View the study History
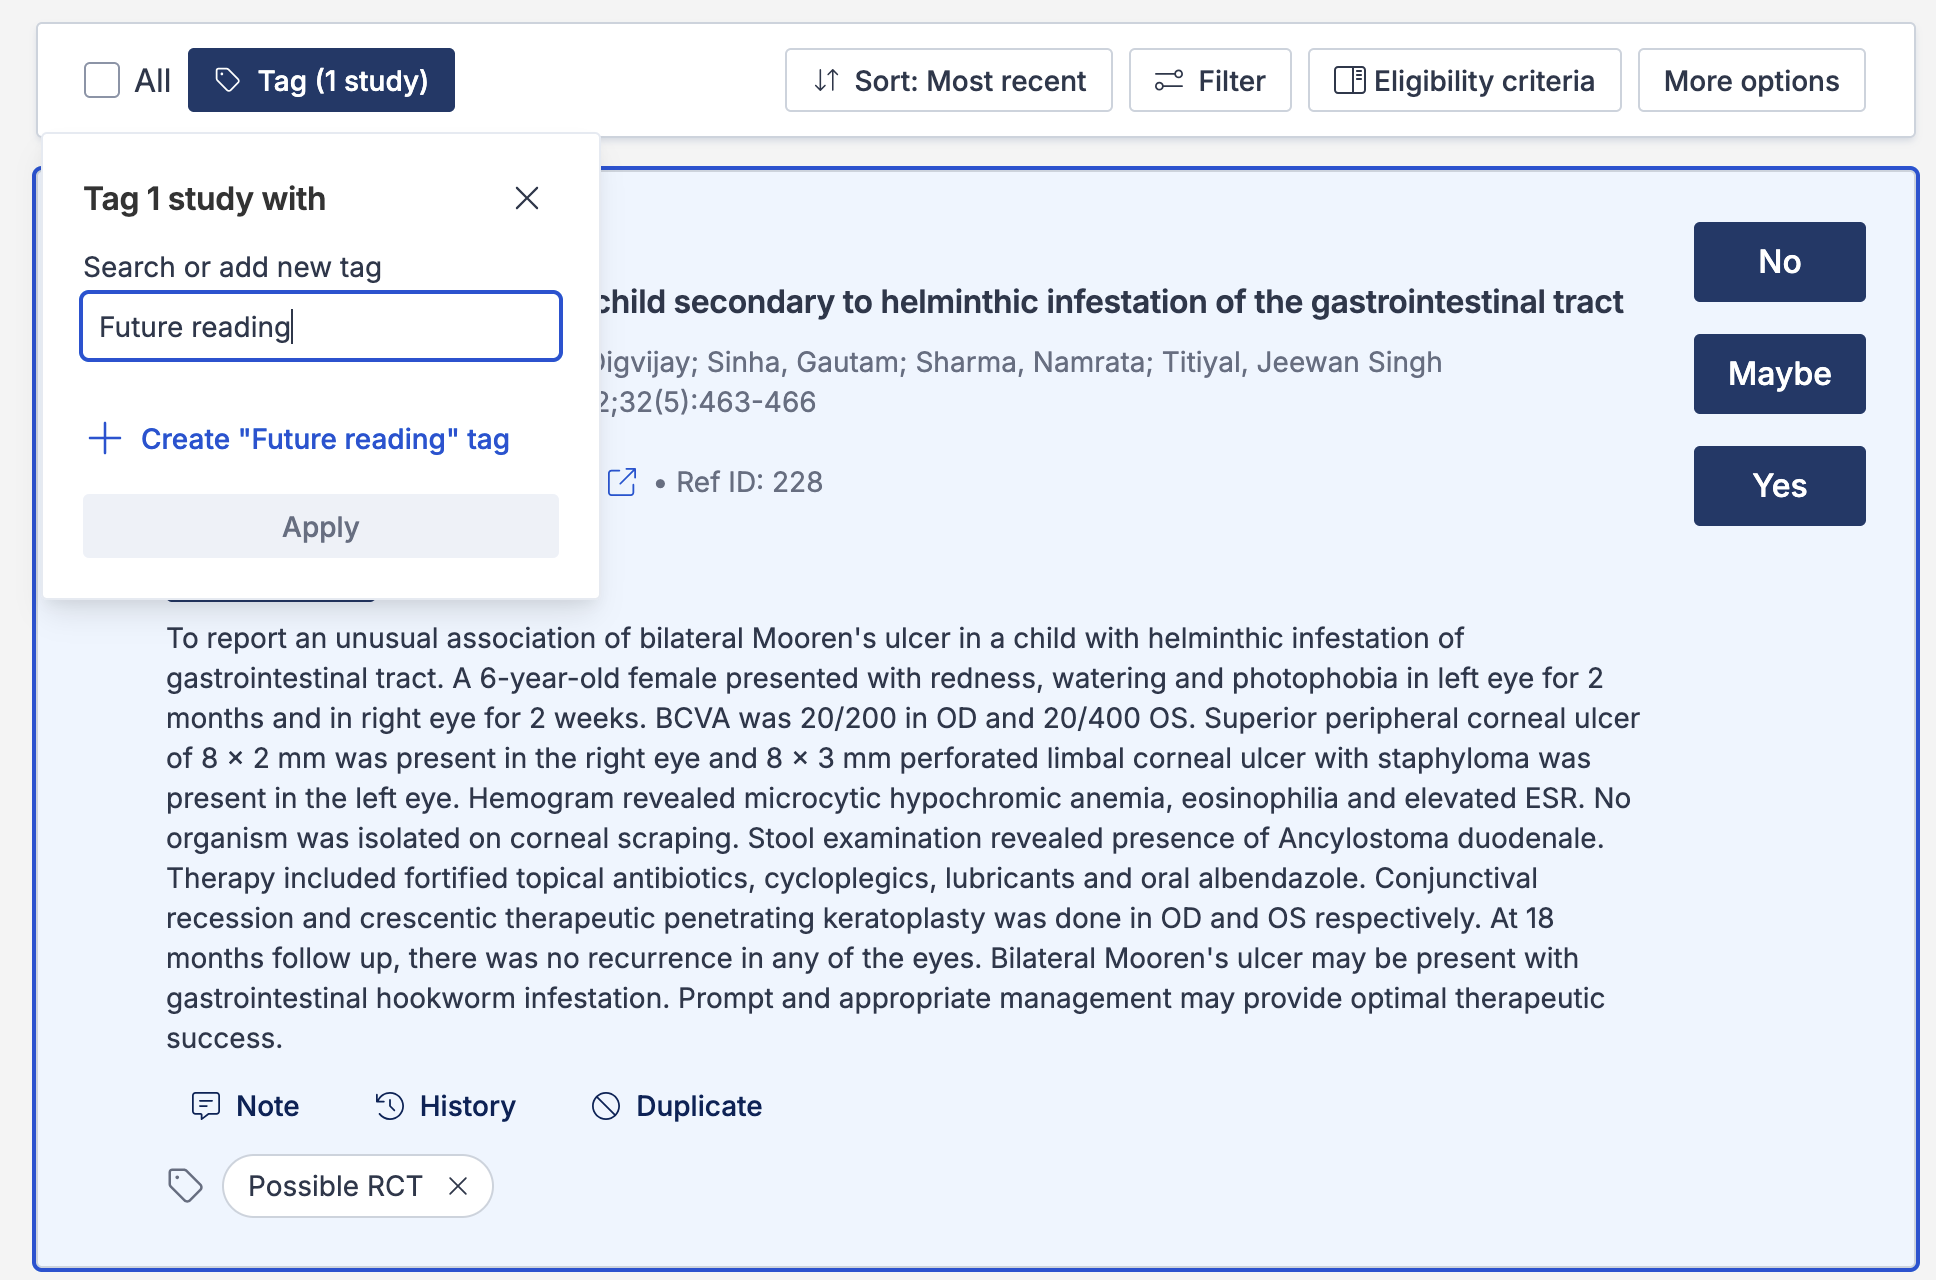This screenshot has height=1280, width=1936. tap(445, 1106)
